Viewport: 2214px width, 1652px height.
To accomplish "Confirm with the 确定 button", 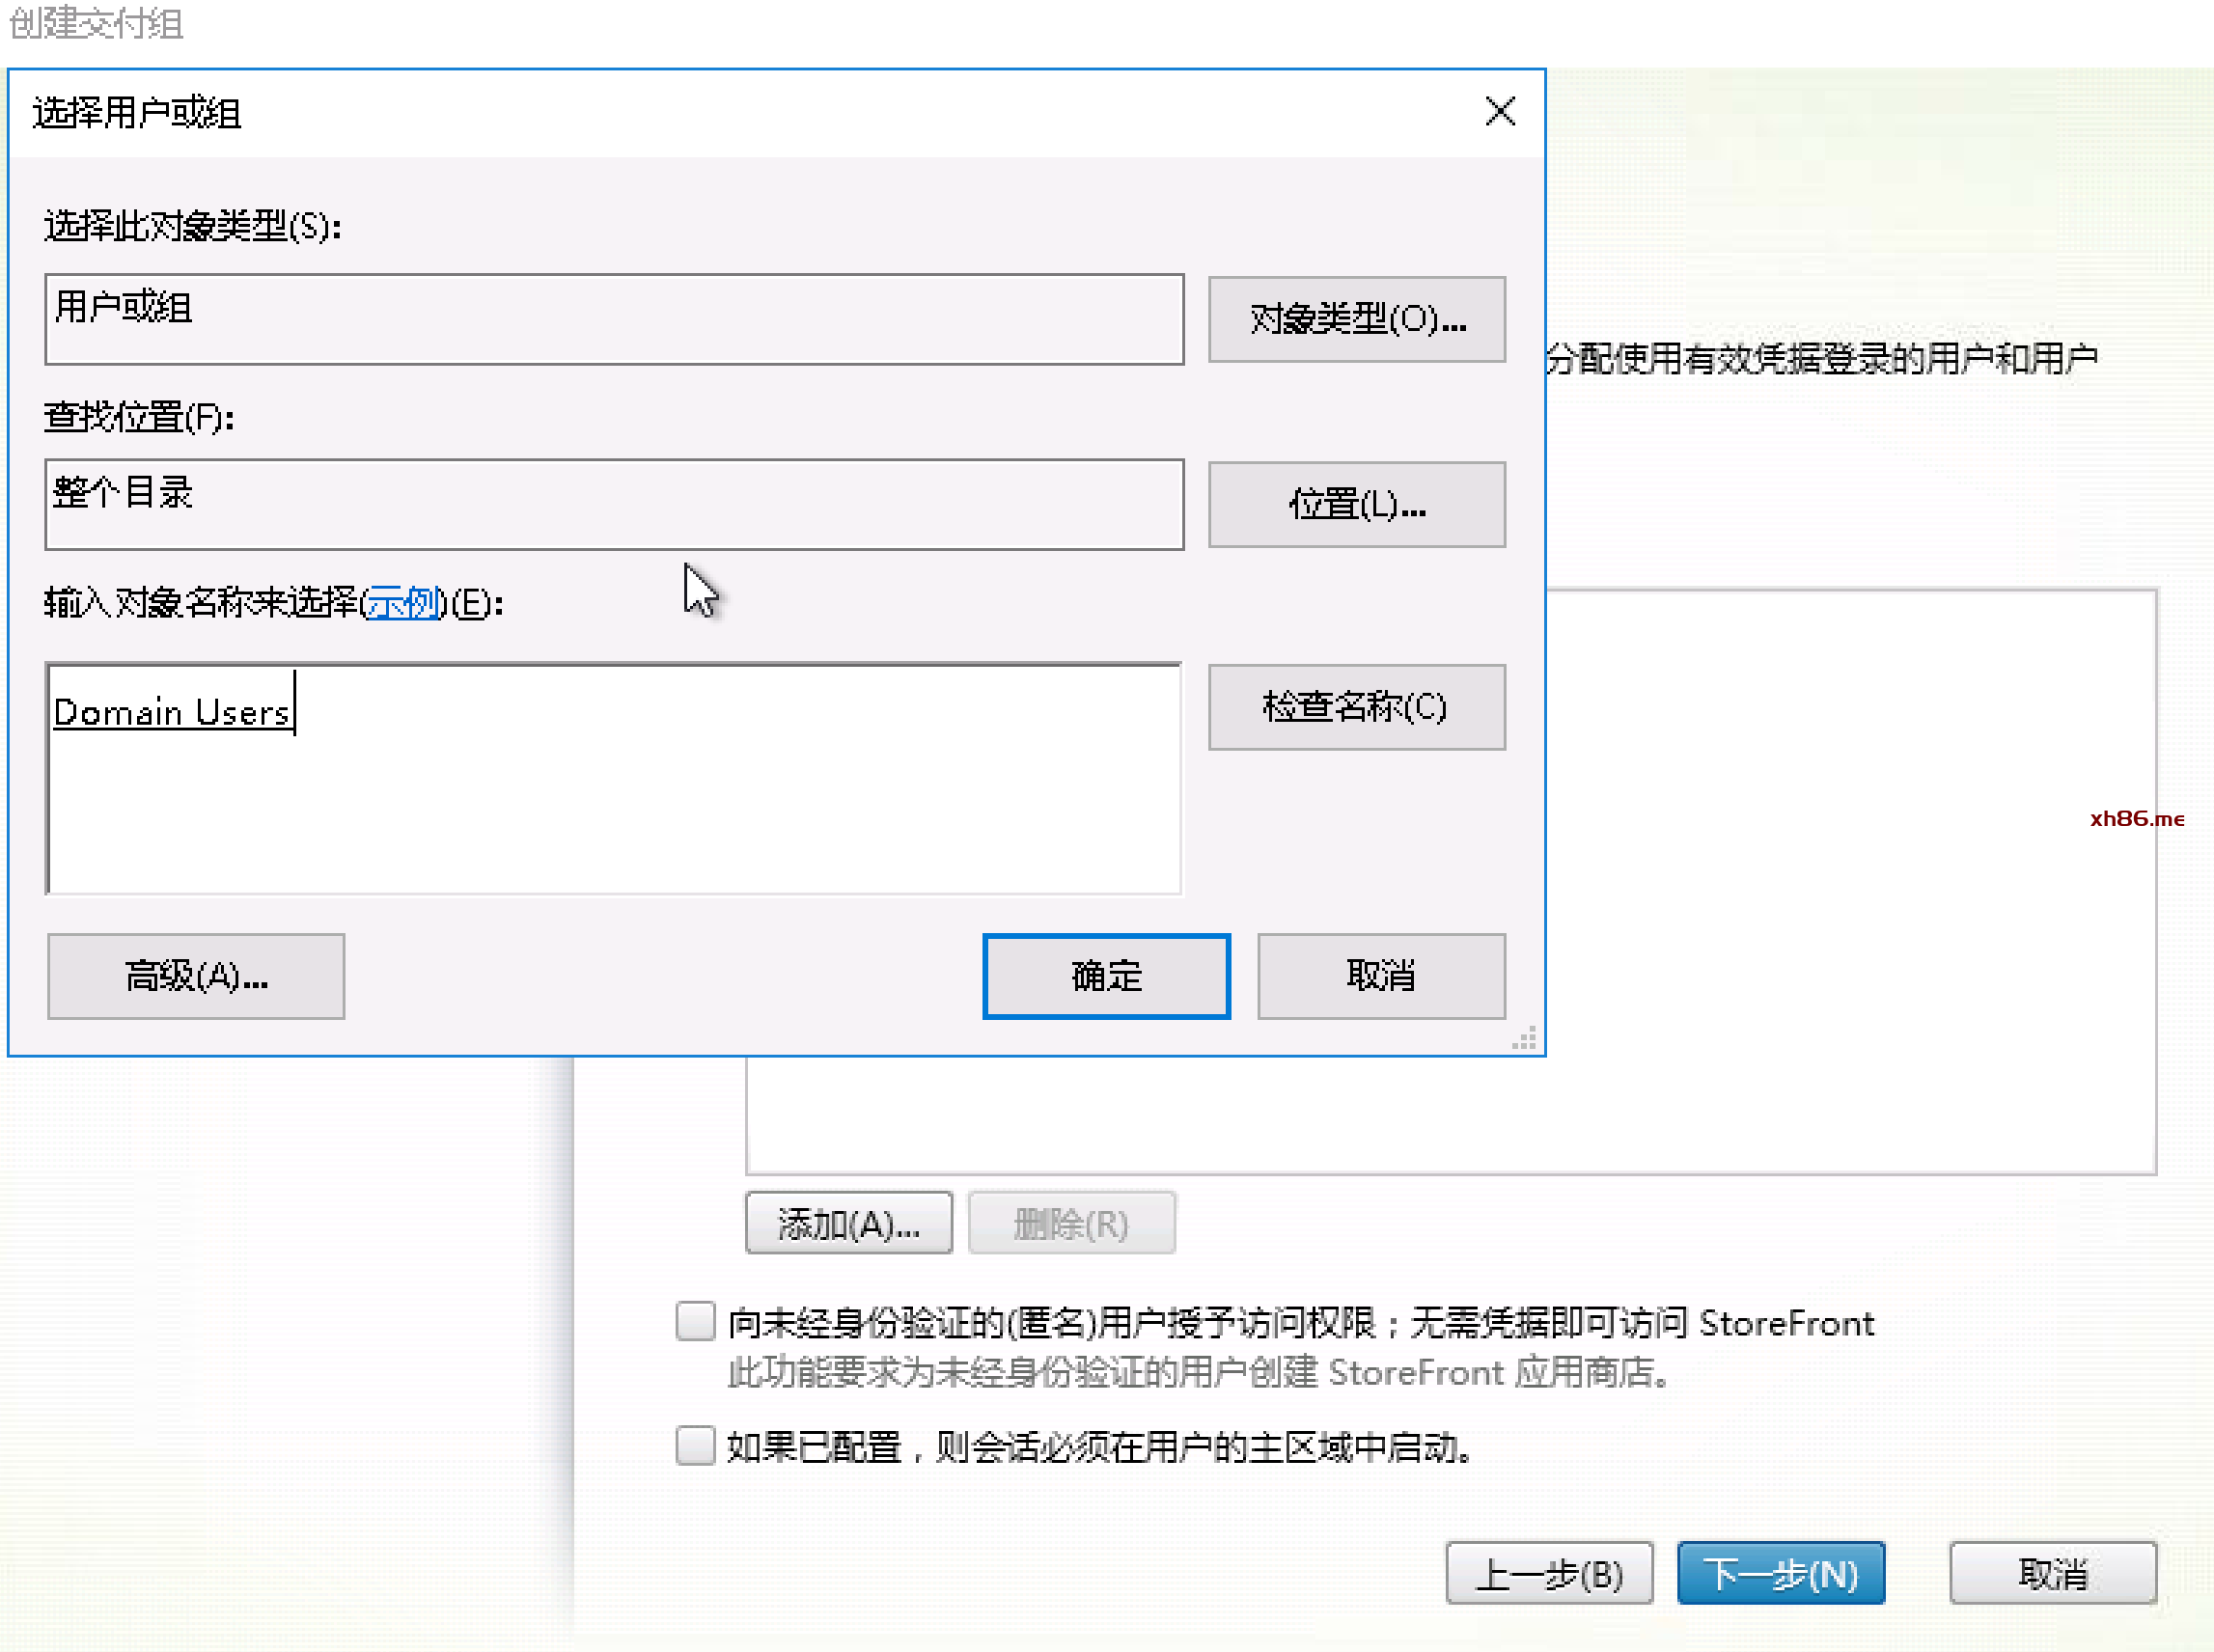I will (x=1105, y=976).
